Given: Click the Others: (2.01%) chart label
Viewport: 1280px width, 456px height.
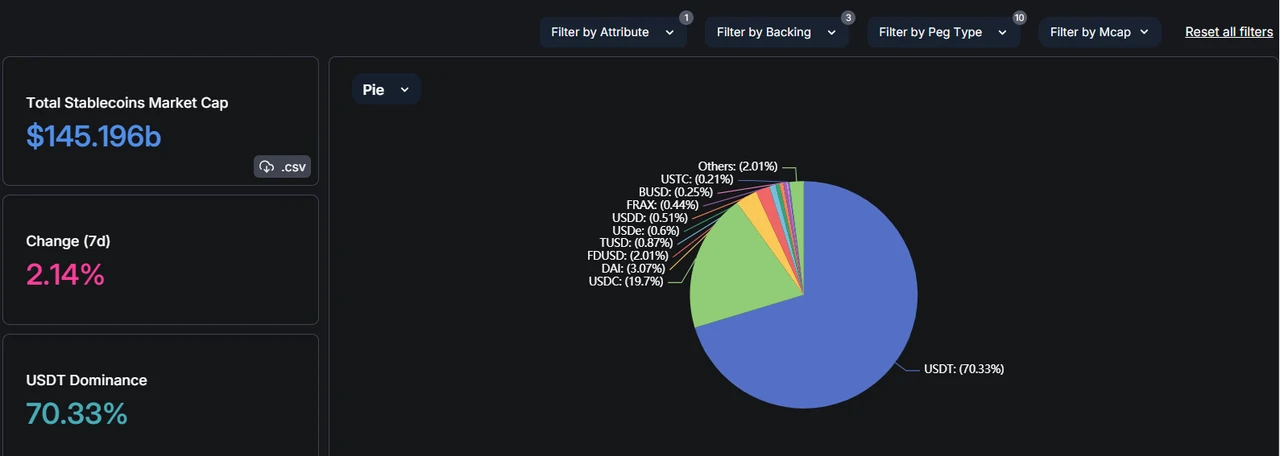Looking at the screenshot, I should click(737, 166).
